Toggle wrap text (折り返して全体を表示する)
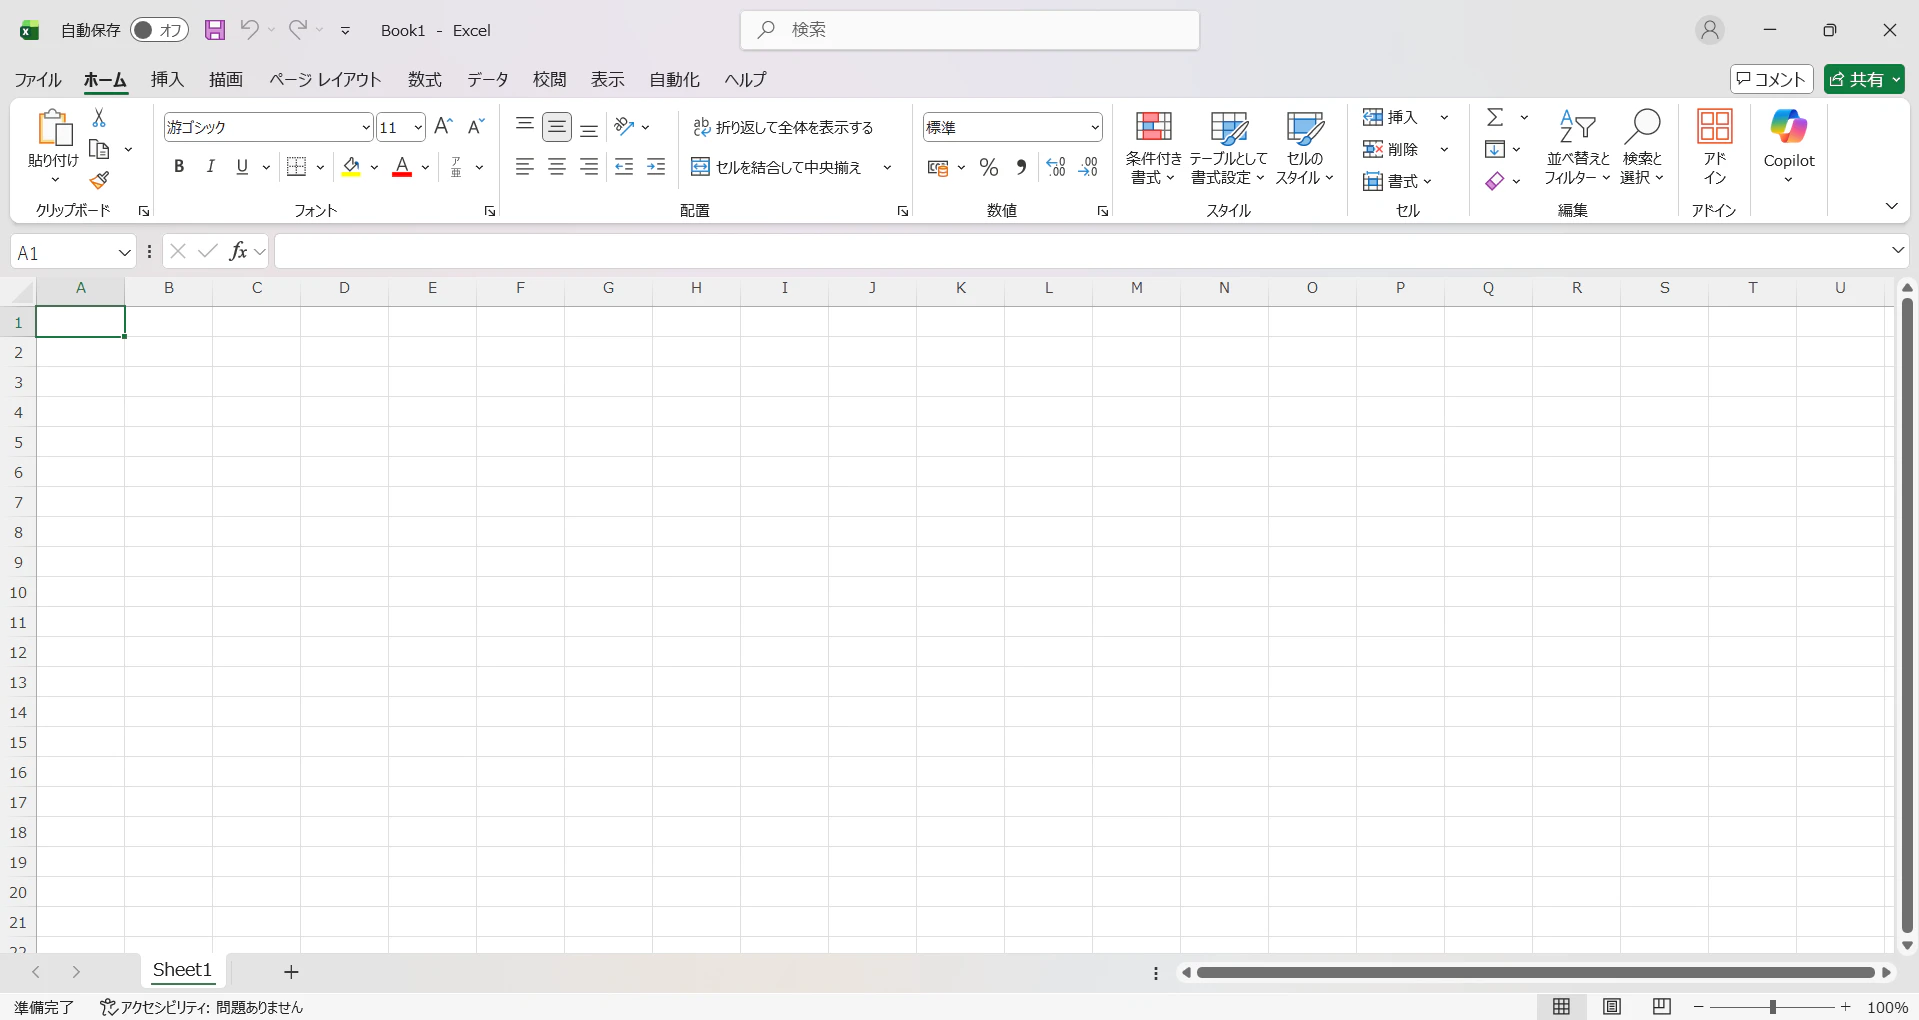 [783, 127]
